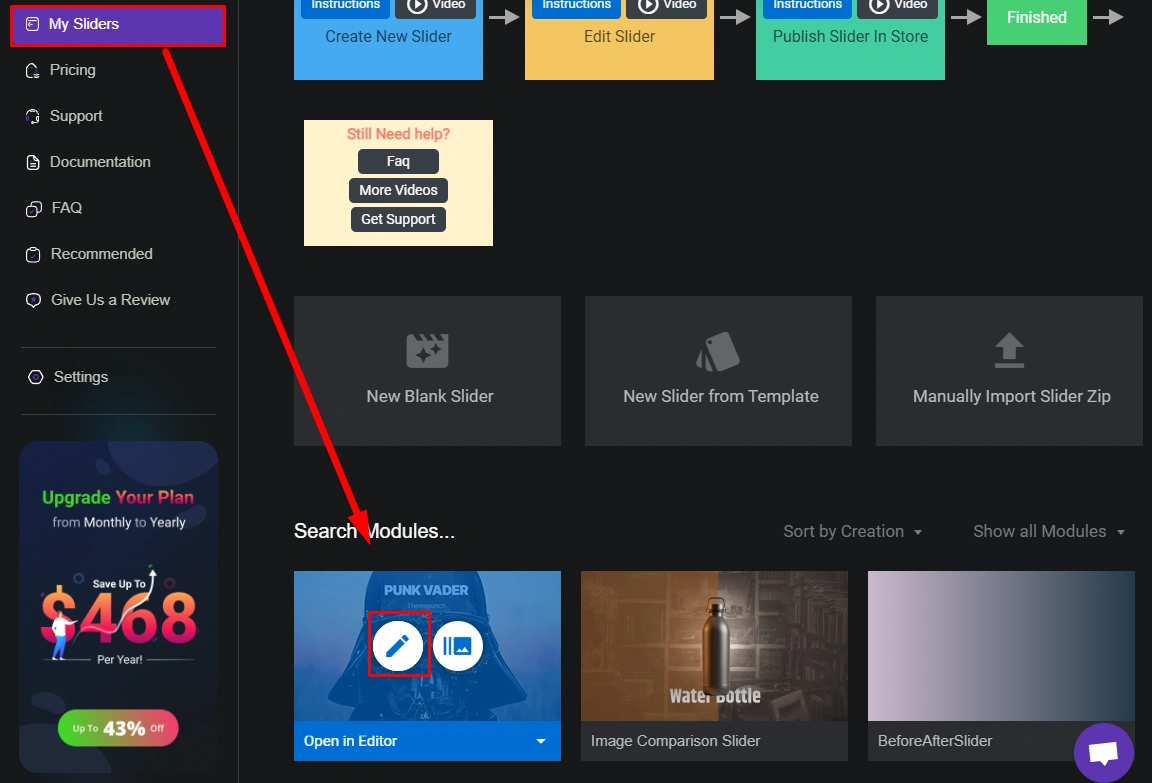Viewport: 1152px width, 783px height.
Task: Select the BeforeAfterSlider thumbnail
Action: click(1001, 646)
